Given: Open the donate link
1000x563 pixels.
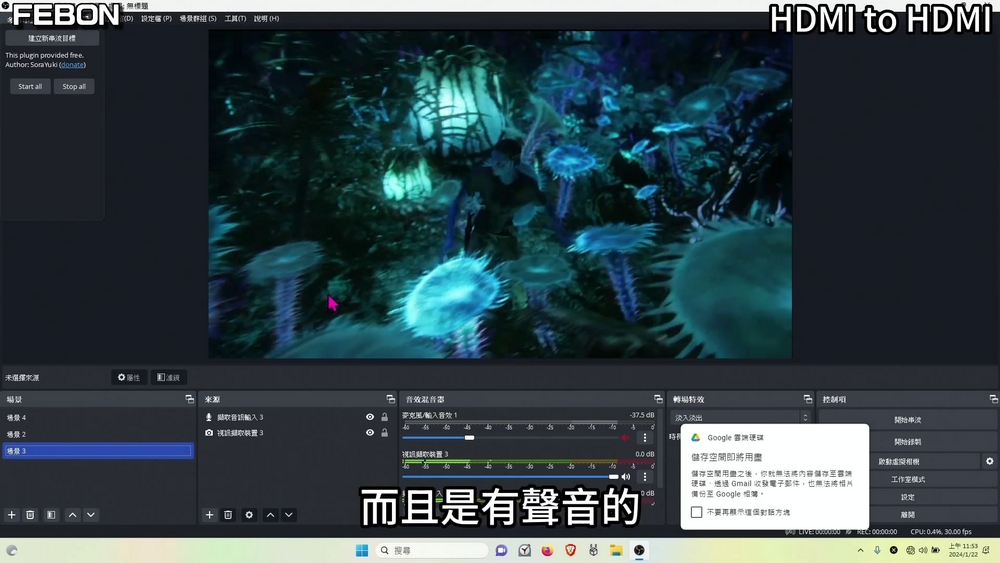Looking at the screenshot, I should coord(72,64).
